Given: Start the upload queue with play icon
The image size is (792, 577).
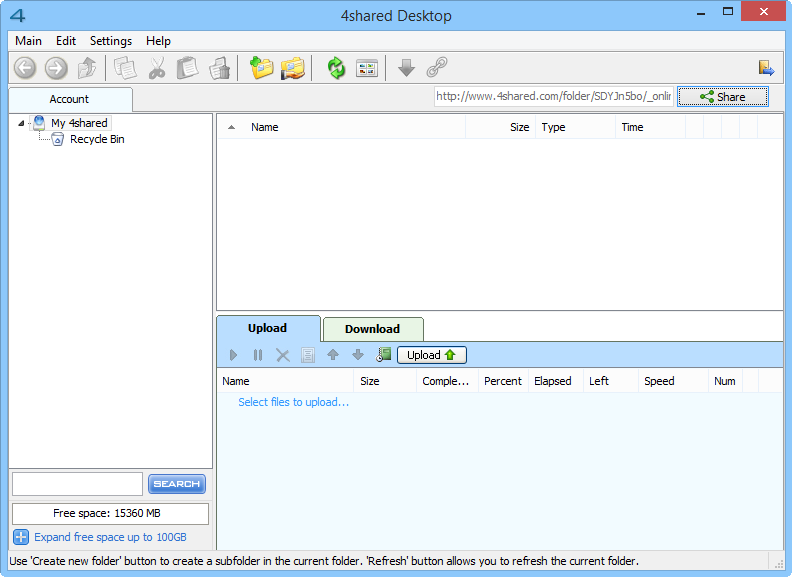Looking at the screenshot, I should click(233, 355).
